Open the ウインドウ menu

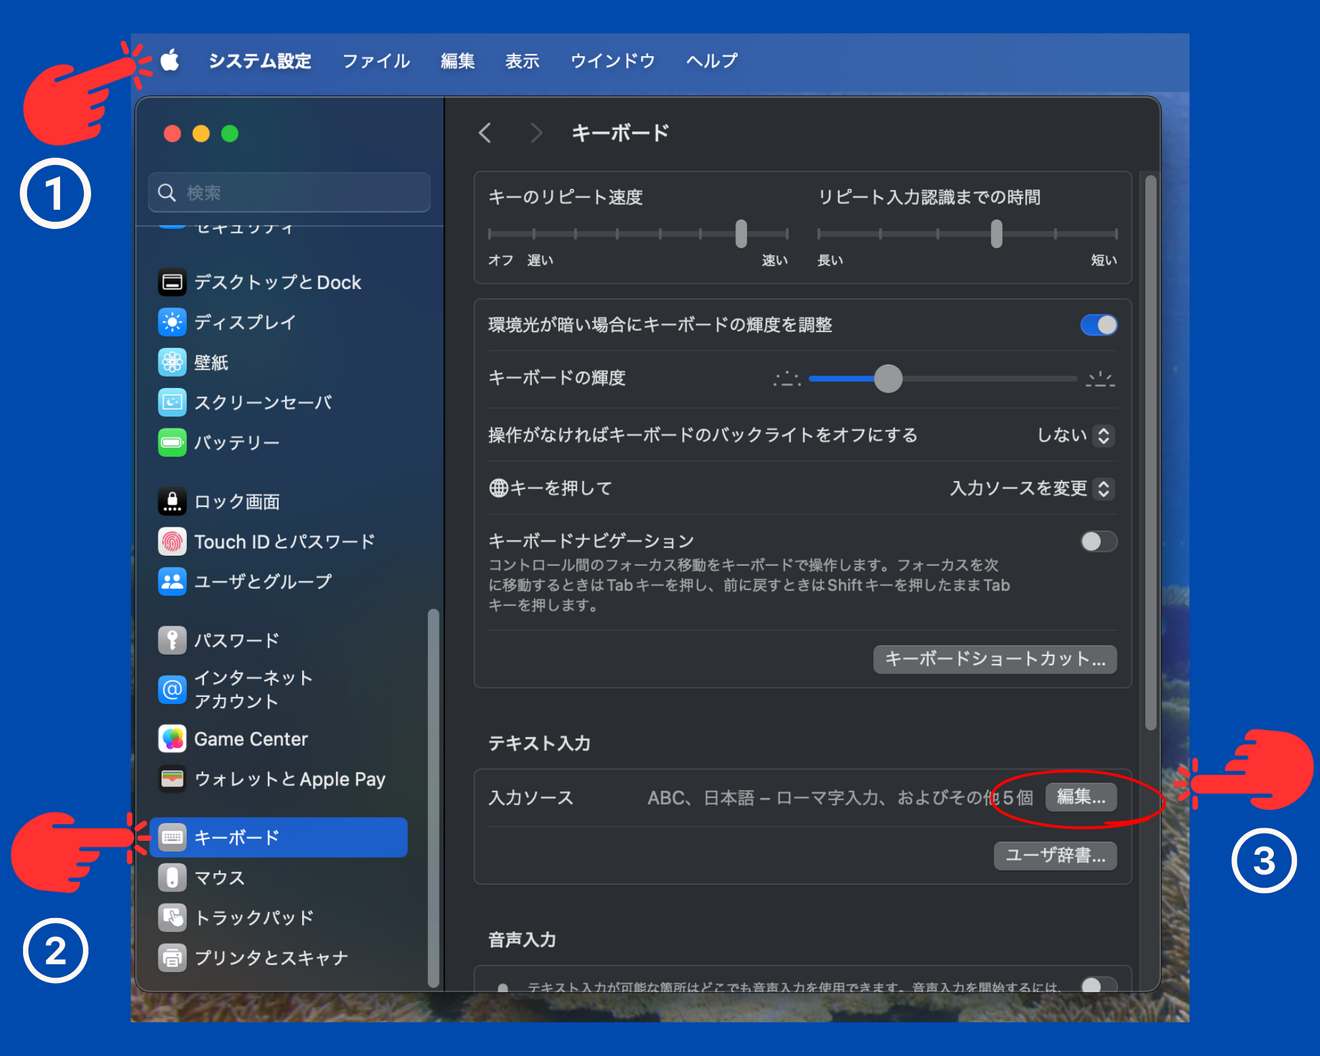tap(612, 61)
